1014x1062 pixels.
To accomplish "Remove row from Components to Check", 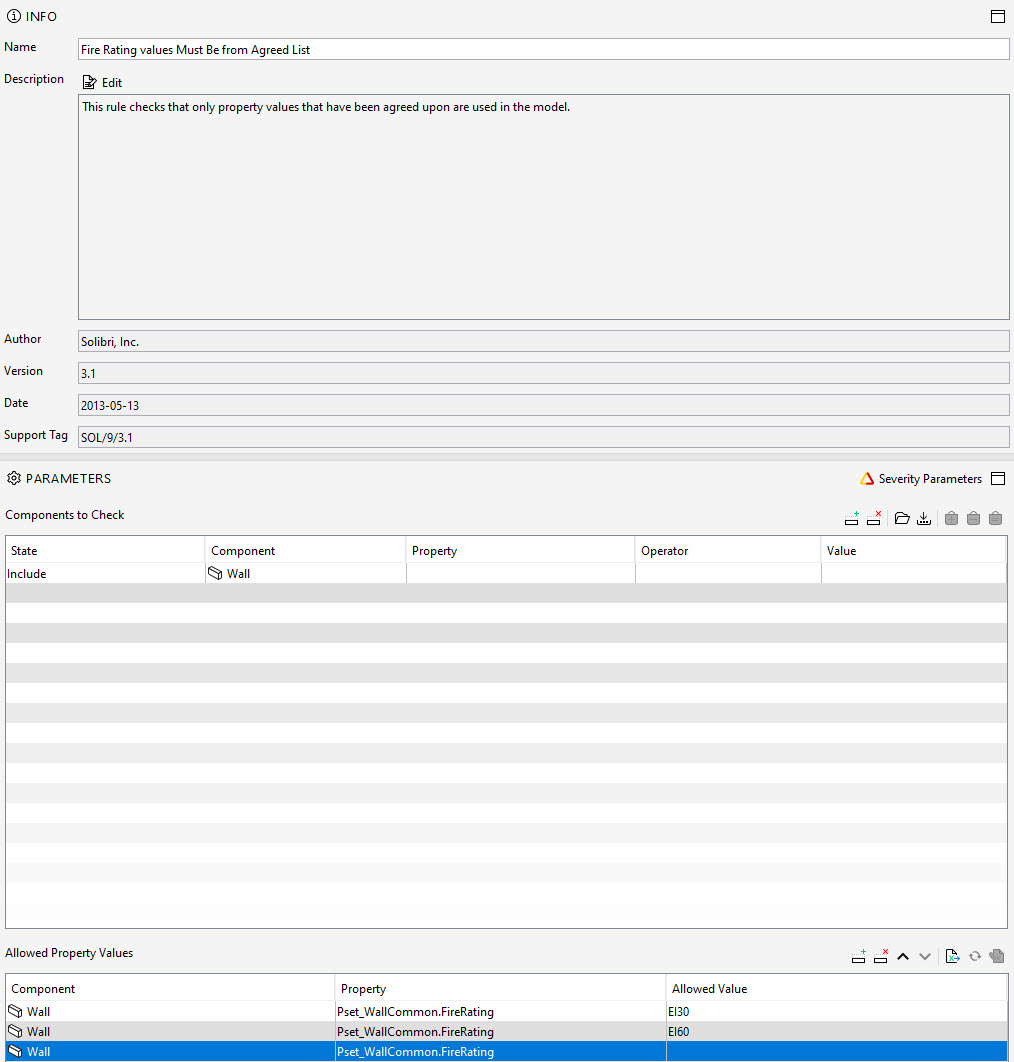I will [x=874, y=518].
